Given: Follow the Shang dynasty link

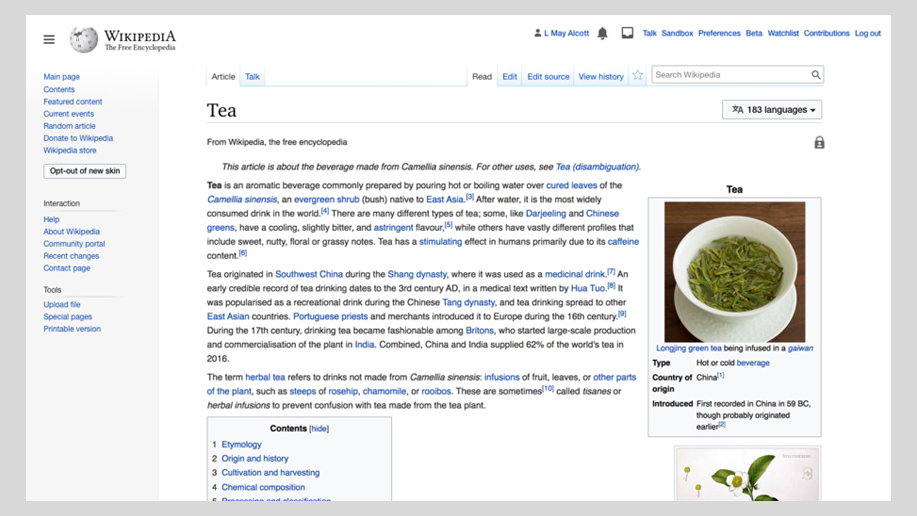Looking at the screenshot, I should tap(417, 274).
